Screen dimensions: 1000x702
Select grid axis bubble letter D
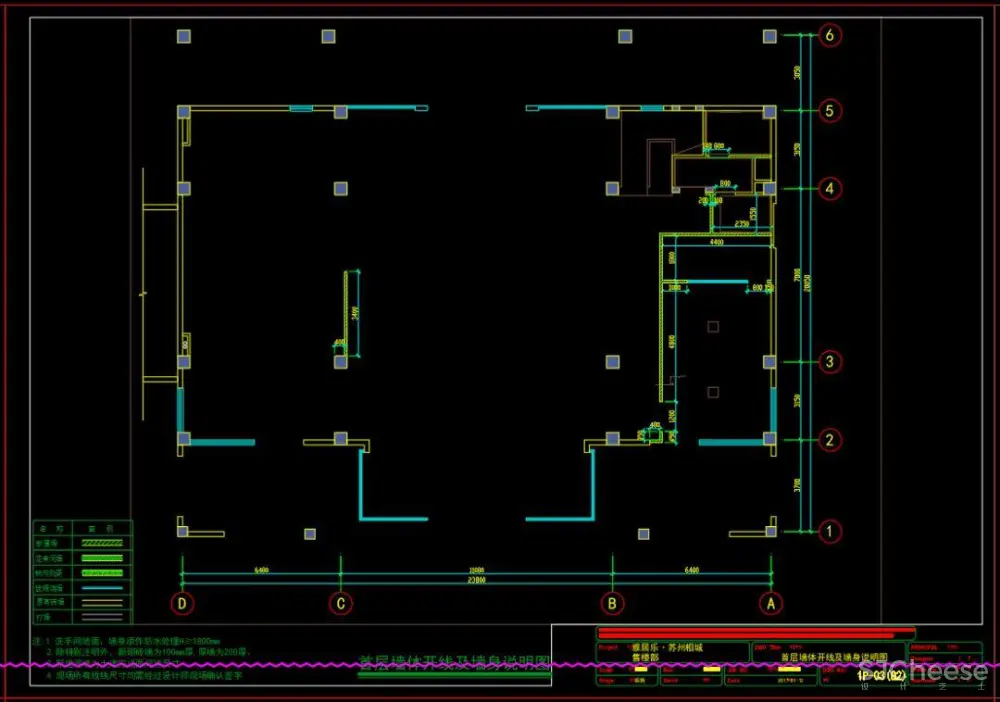click(x=181, y=603)
